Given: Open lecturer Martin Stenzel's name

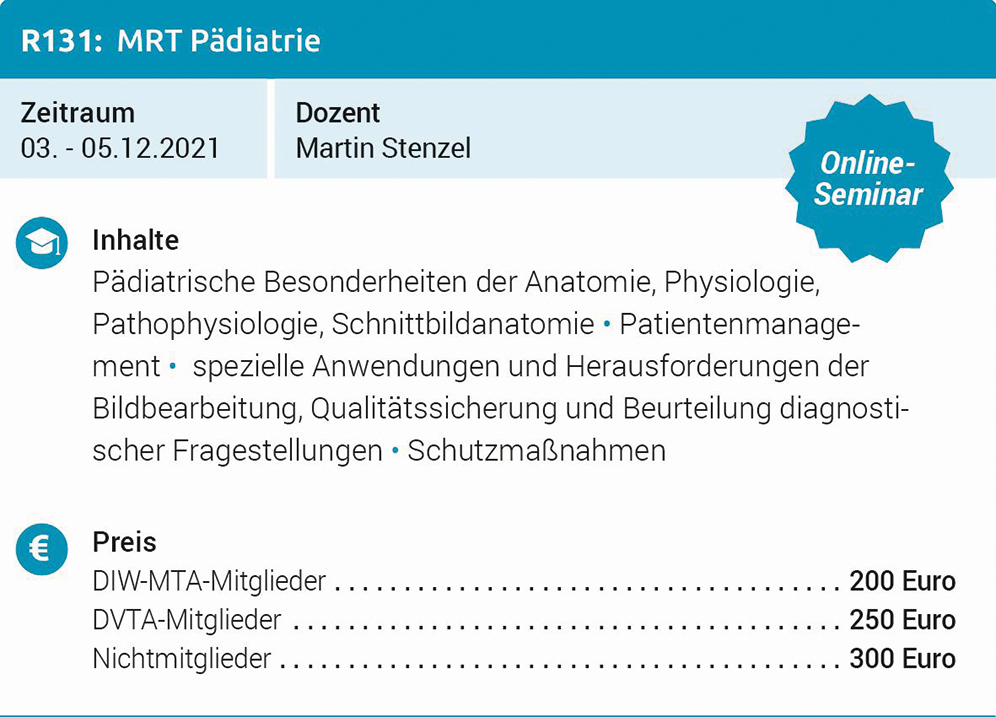Looking at the screenshot, I should tap(383, 148).
